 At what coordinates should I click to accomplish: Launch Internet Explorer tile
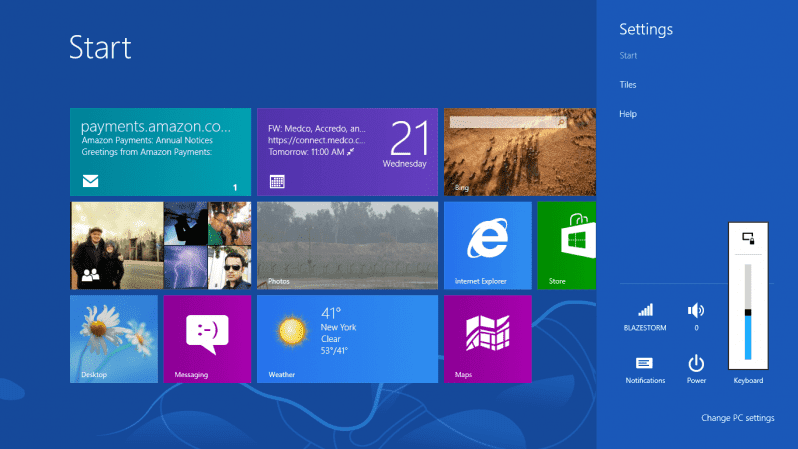click(488, 245)
